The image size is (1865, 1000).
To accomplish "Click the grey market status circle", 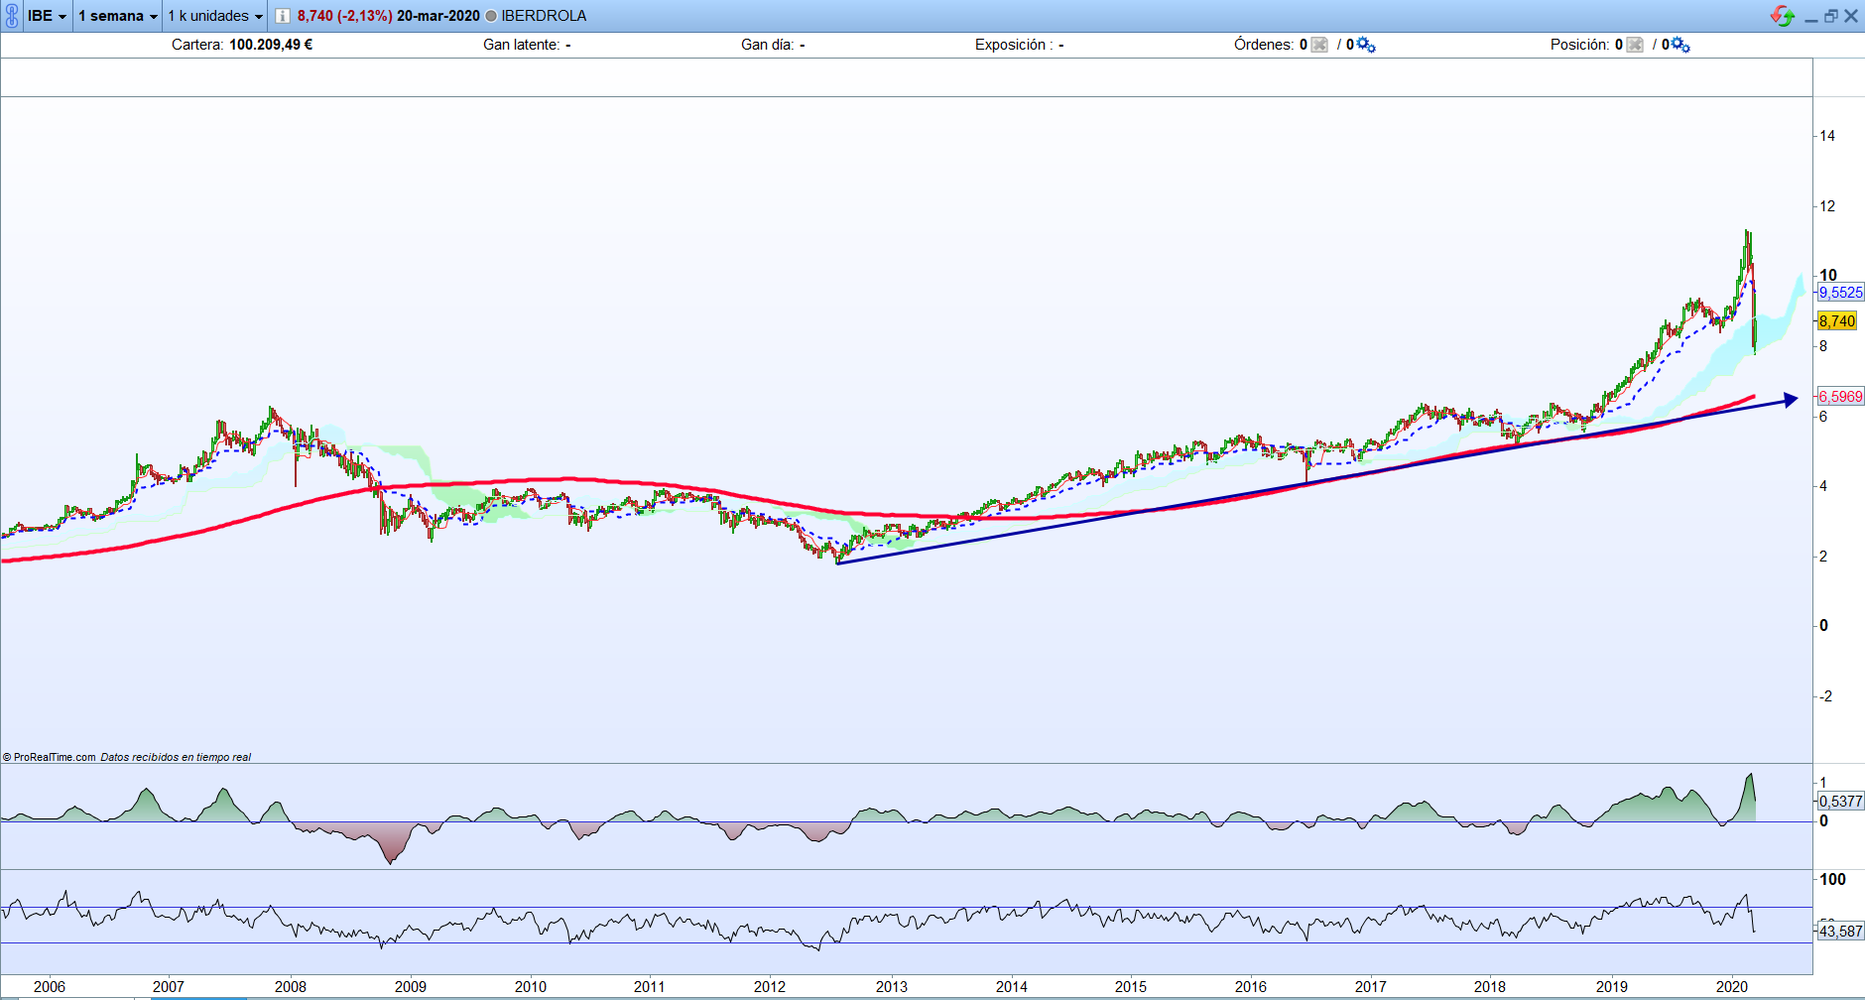I will (x=491, y=16).
